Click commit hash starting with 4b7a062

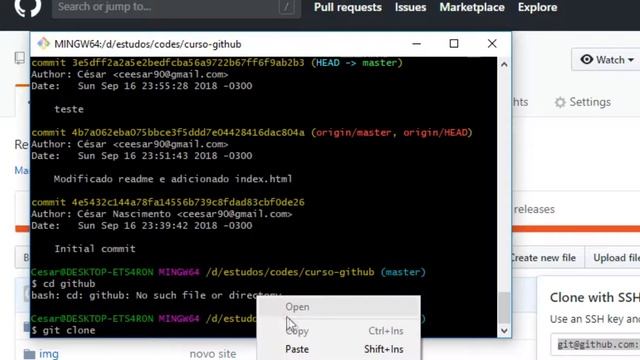[188, 132]
